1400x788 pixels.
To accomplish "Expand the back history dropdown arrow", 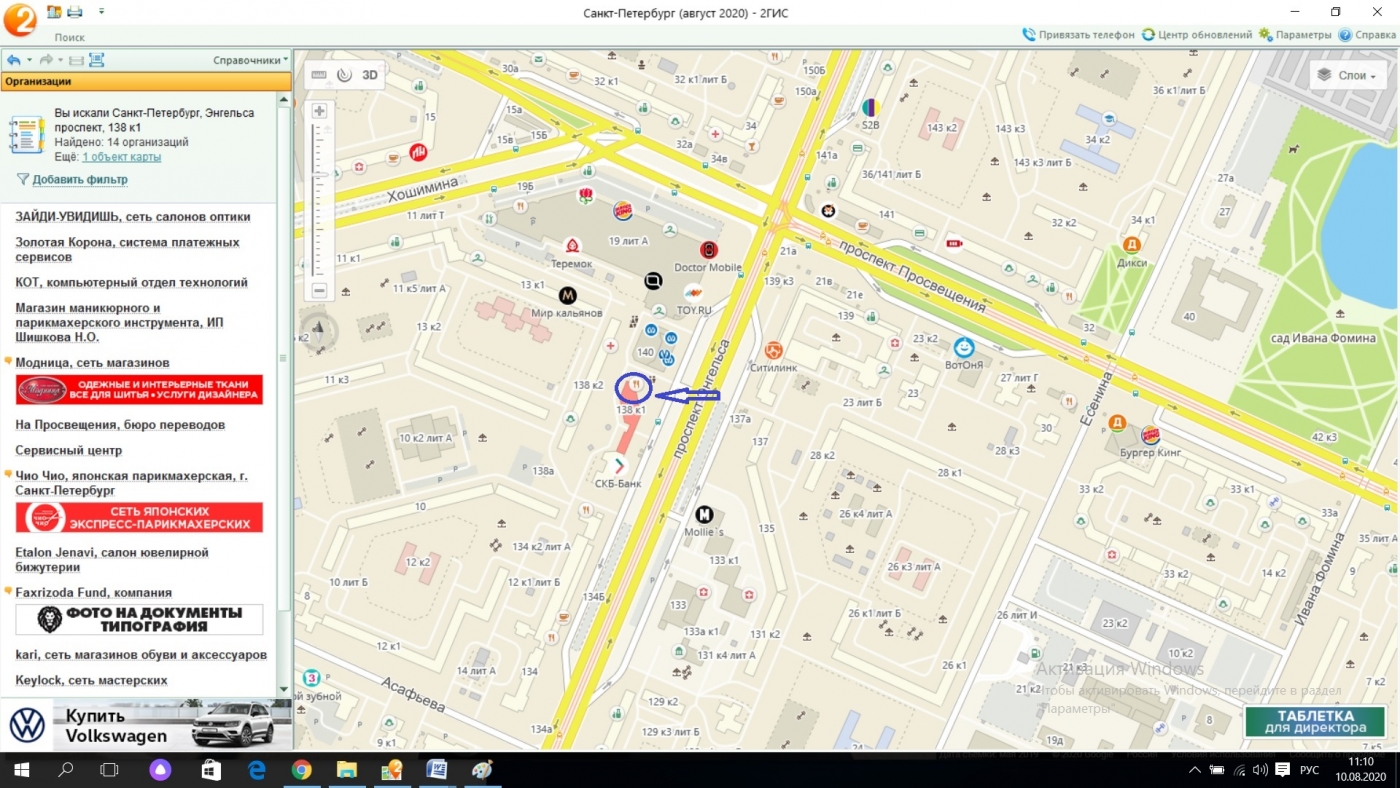I will click(x=29, y=60).
